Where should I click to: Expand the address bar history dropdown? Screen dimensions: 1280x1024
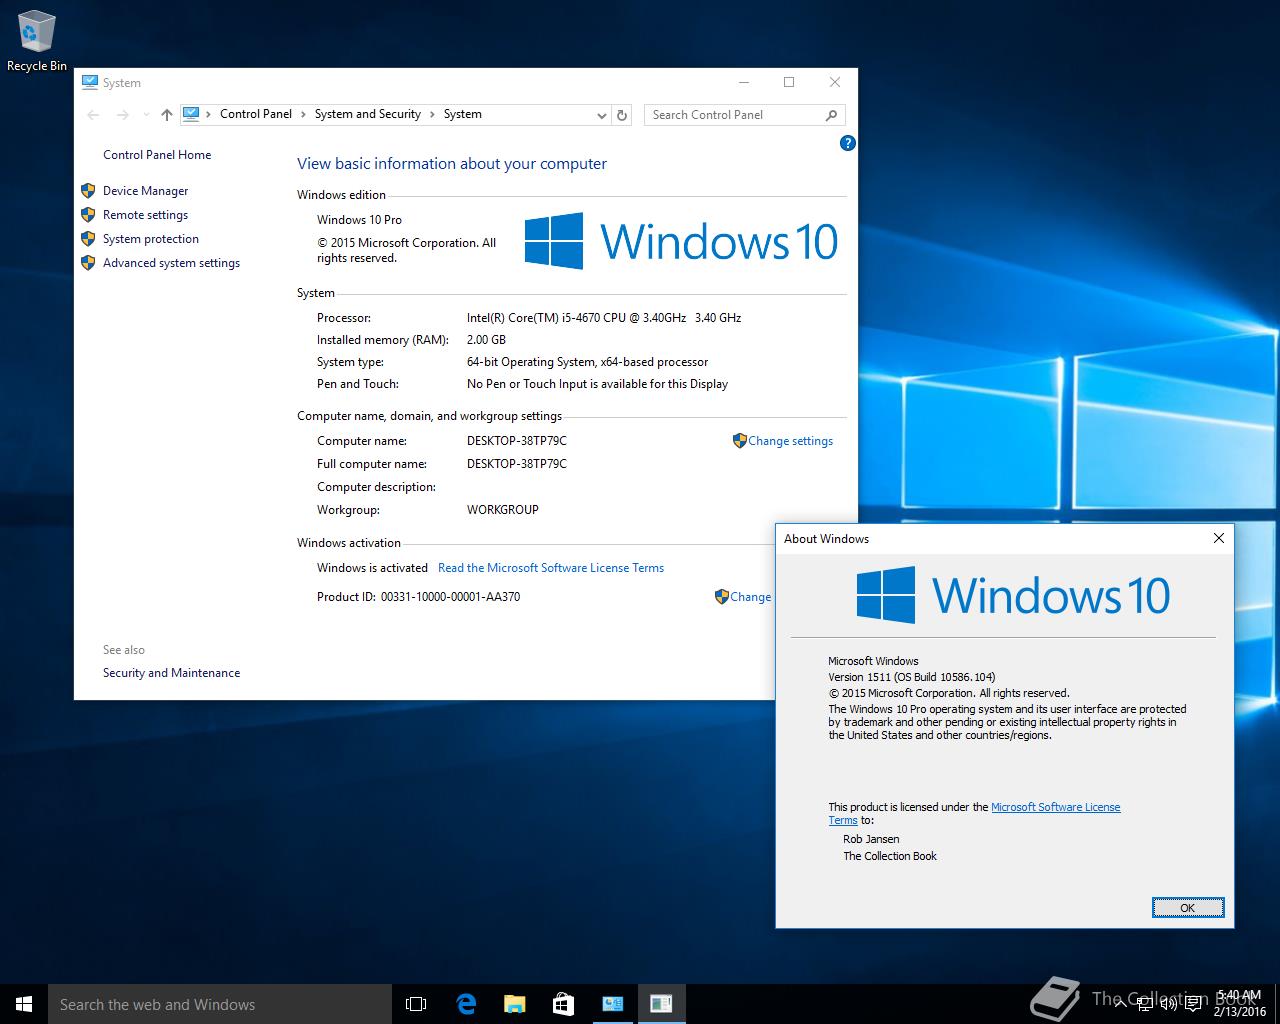[x=601, y=115]
